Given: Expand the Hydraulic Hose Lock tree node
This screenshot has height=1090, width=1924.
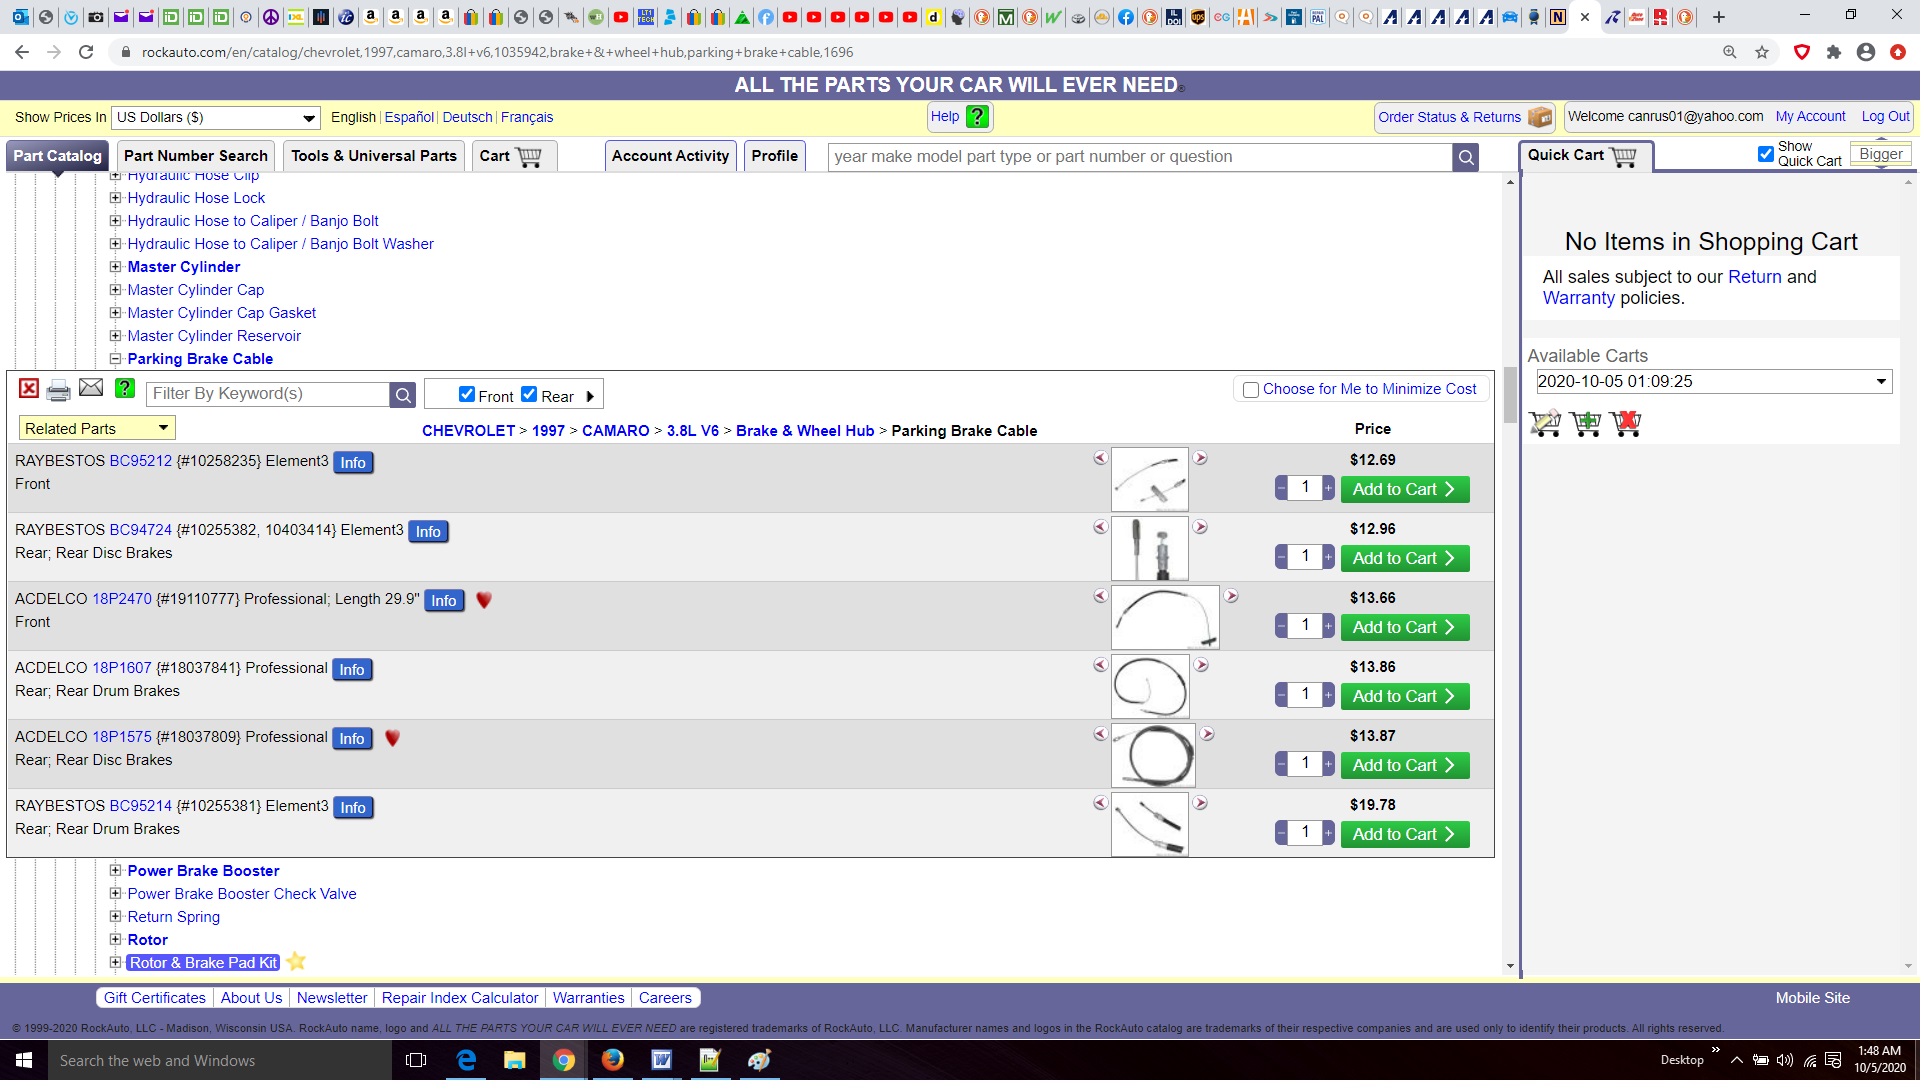Looking at the screenshot, I should point(116,199).
